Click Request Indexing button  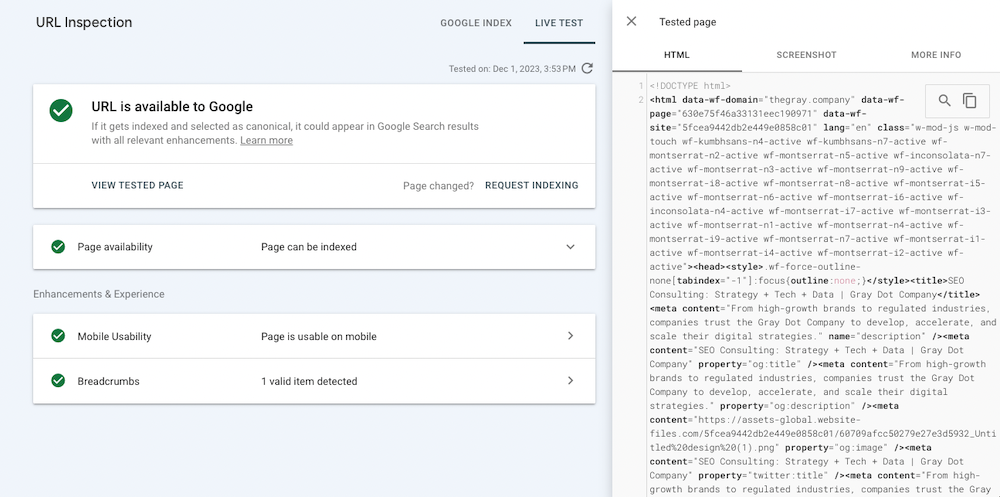point(531,185)
